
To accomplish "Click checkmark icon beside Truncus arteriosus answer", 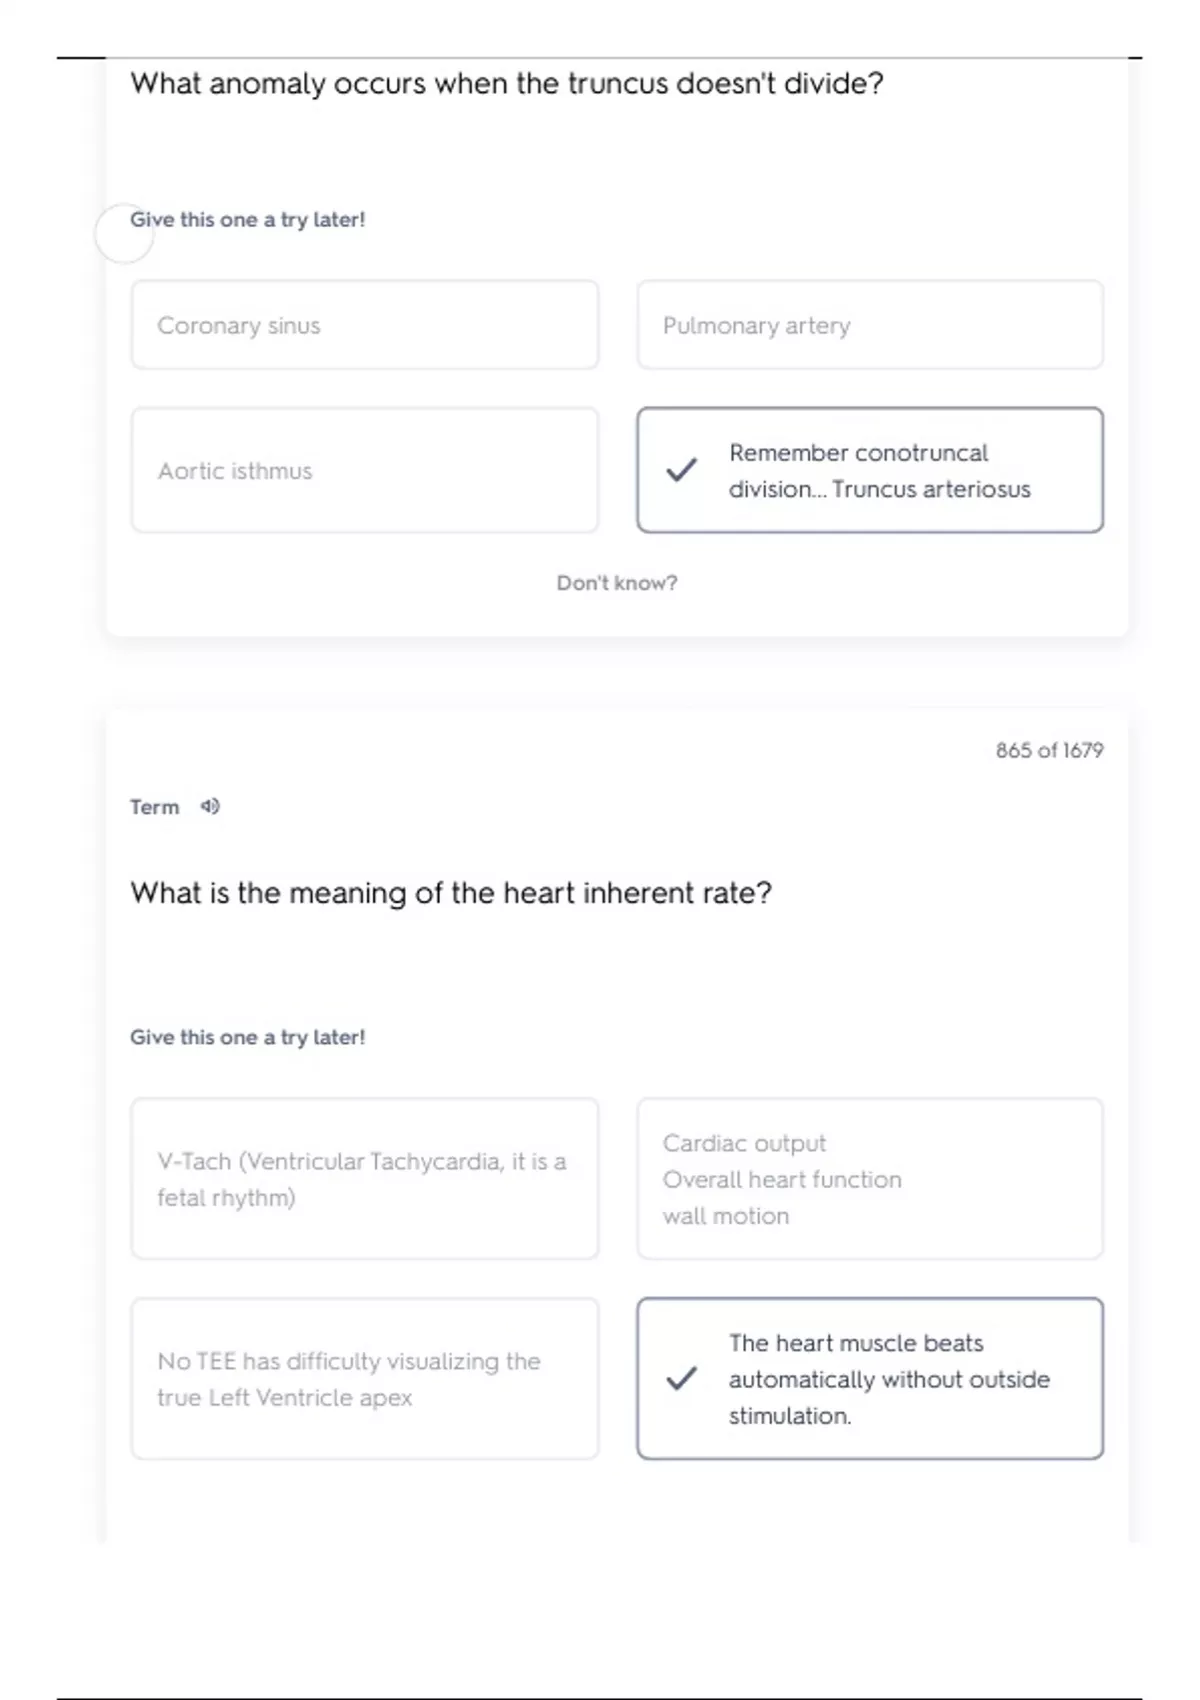I will [681, 470].
